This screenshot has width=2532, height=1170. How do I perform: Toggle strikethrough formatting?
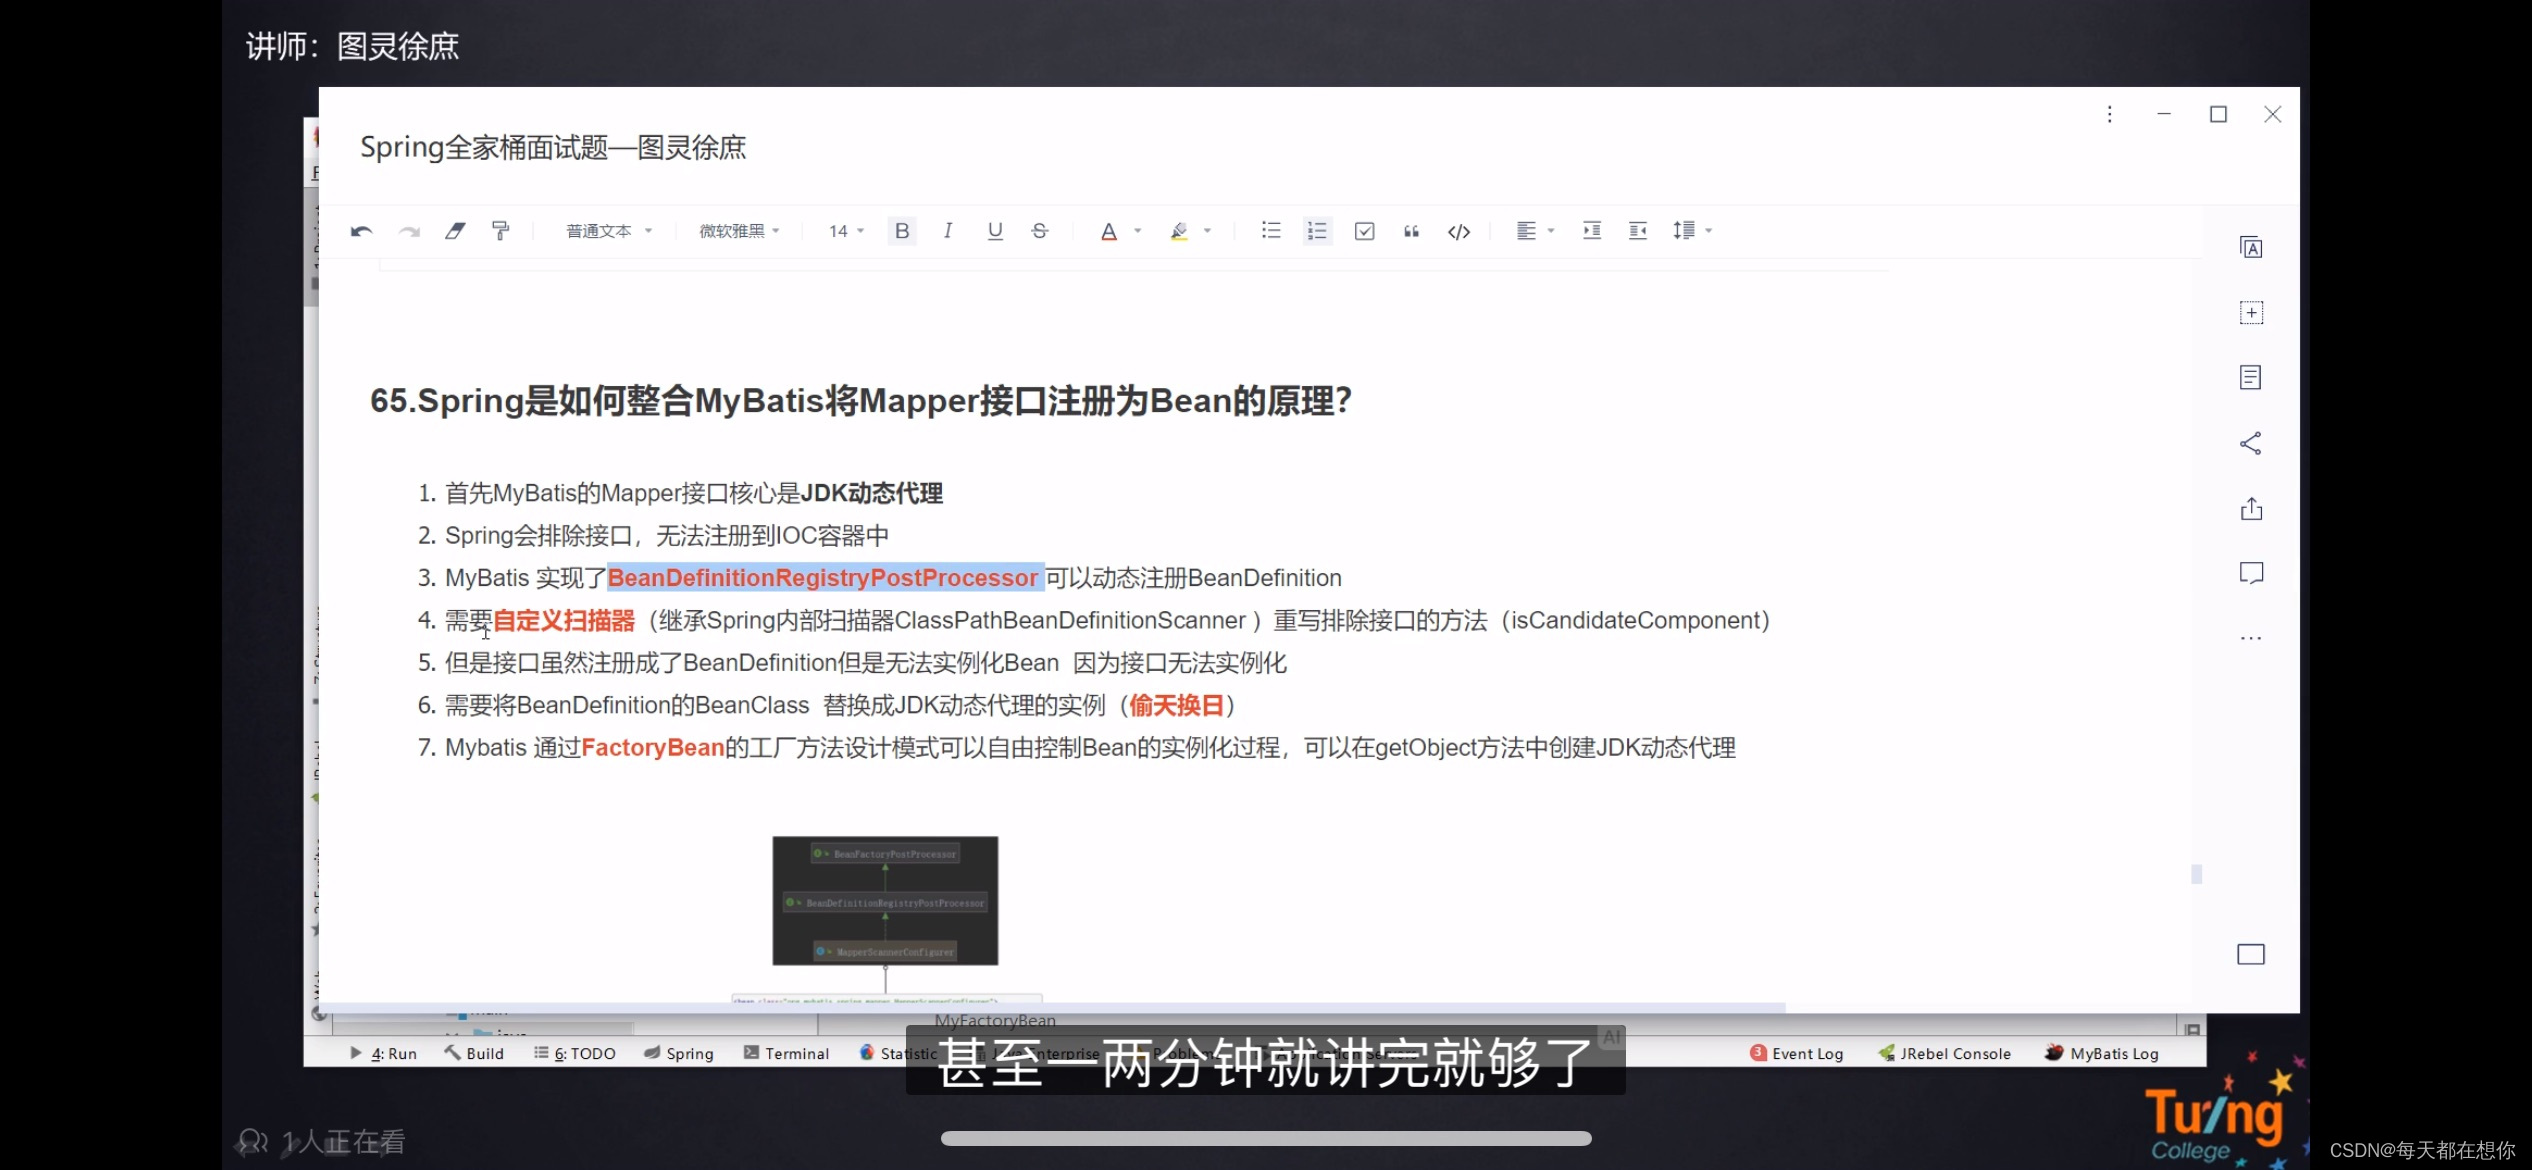(1040, 231)
